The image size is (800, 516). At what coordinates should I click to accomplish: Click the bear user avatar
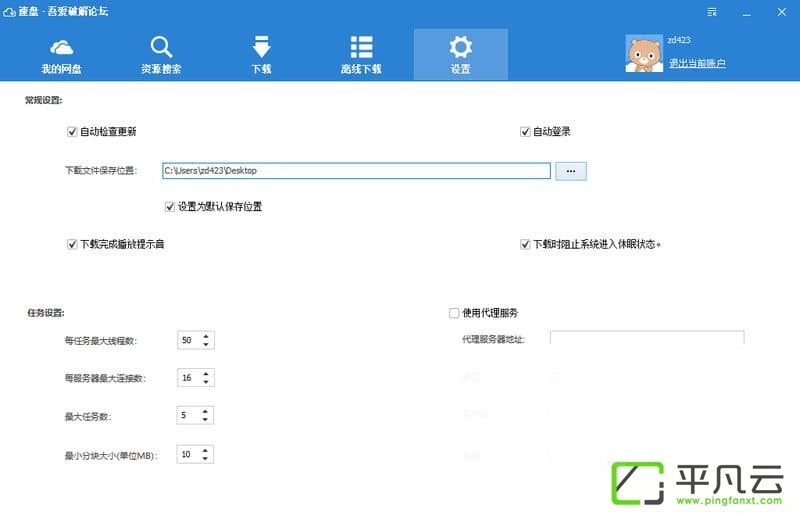pos(644,54)
